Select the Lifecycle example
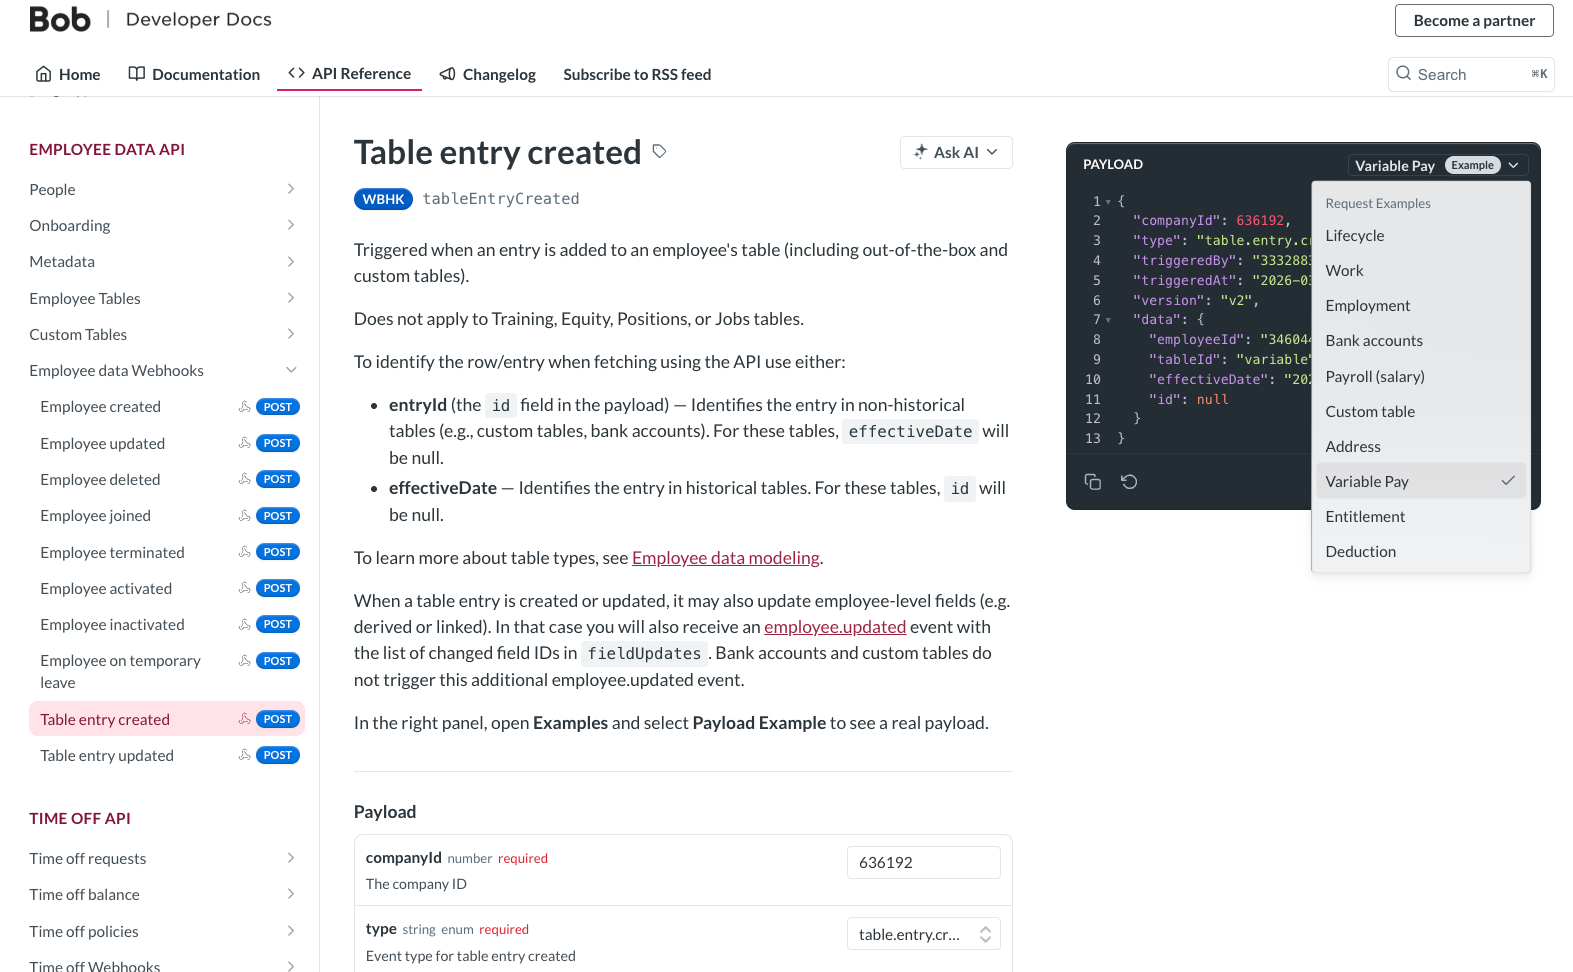The width and height of the screenshot is (1573, 972). [1420, 236]
